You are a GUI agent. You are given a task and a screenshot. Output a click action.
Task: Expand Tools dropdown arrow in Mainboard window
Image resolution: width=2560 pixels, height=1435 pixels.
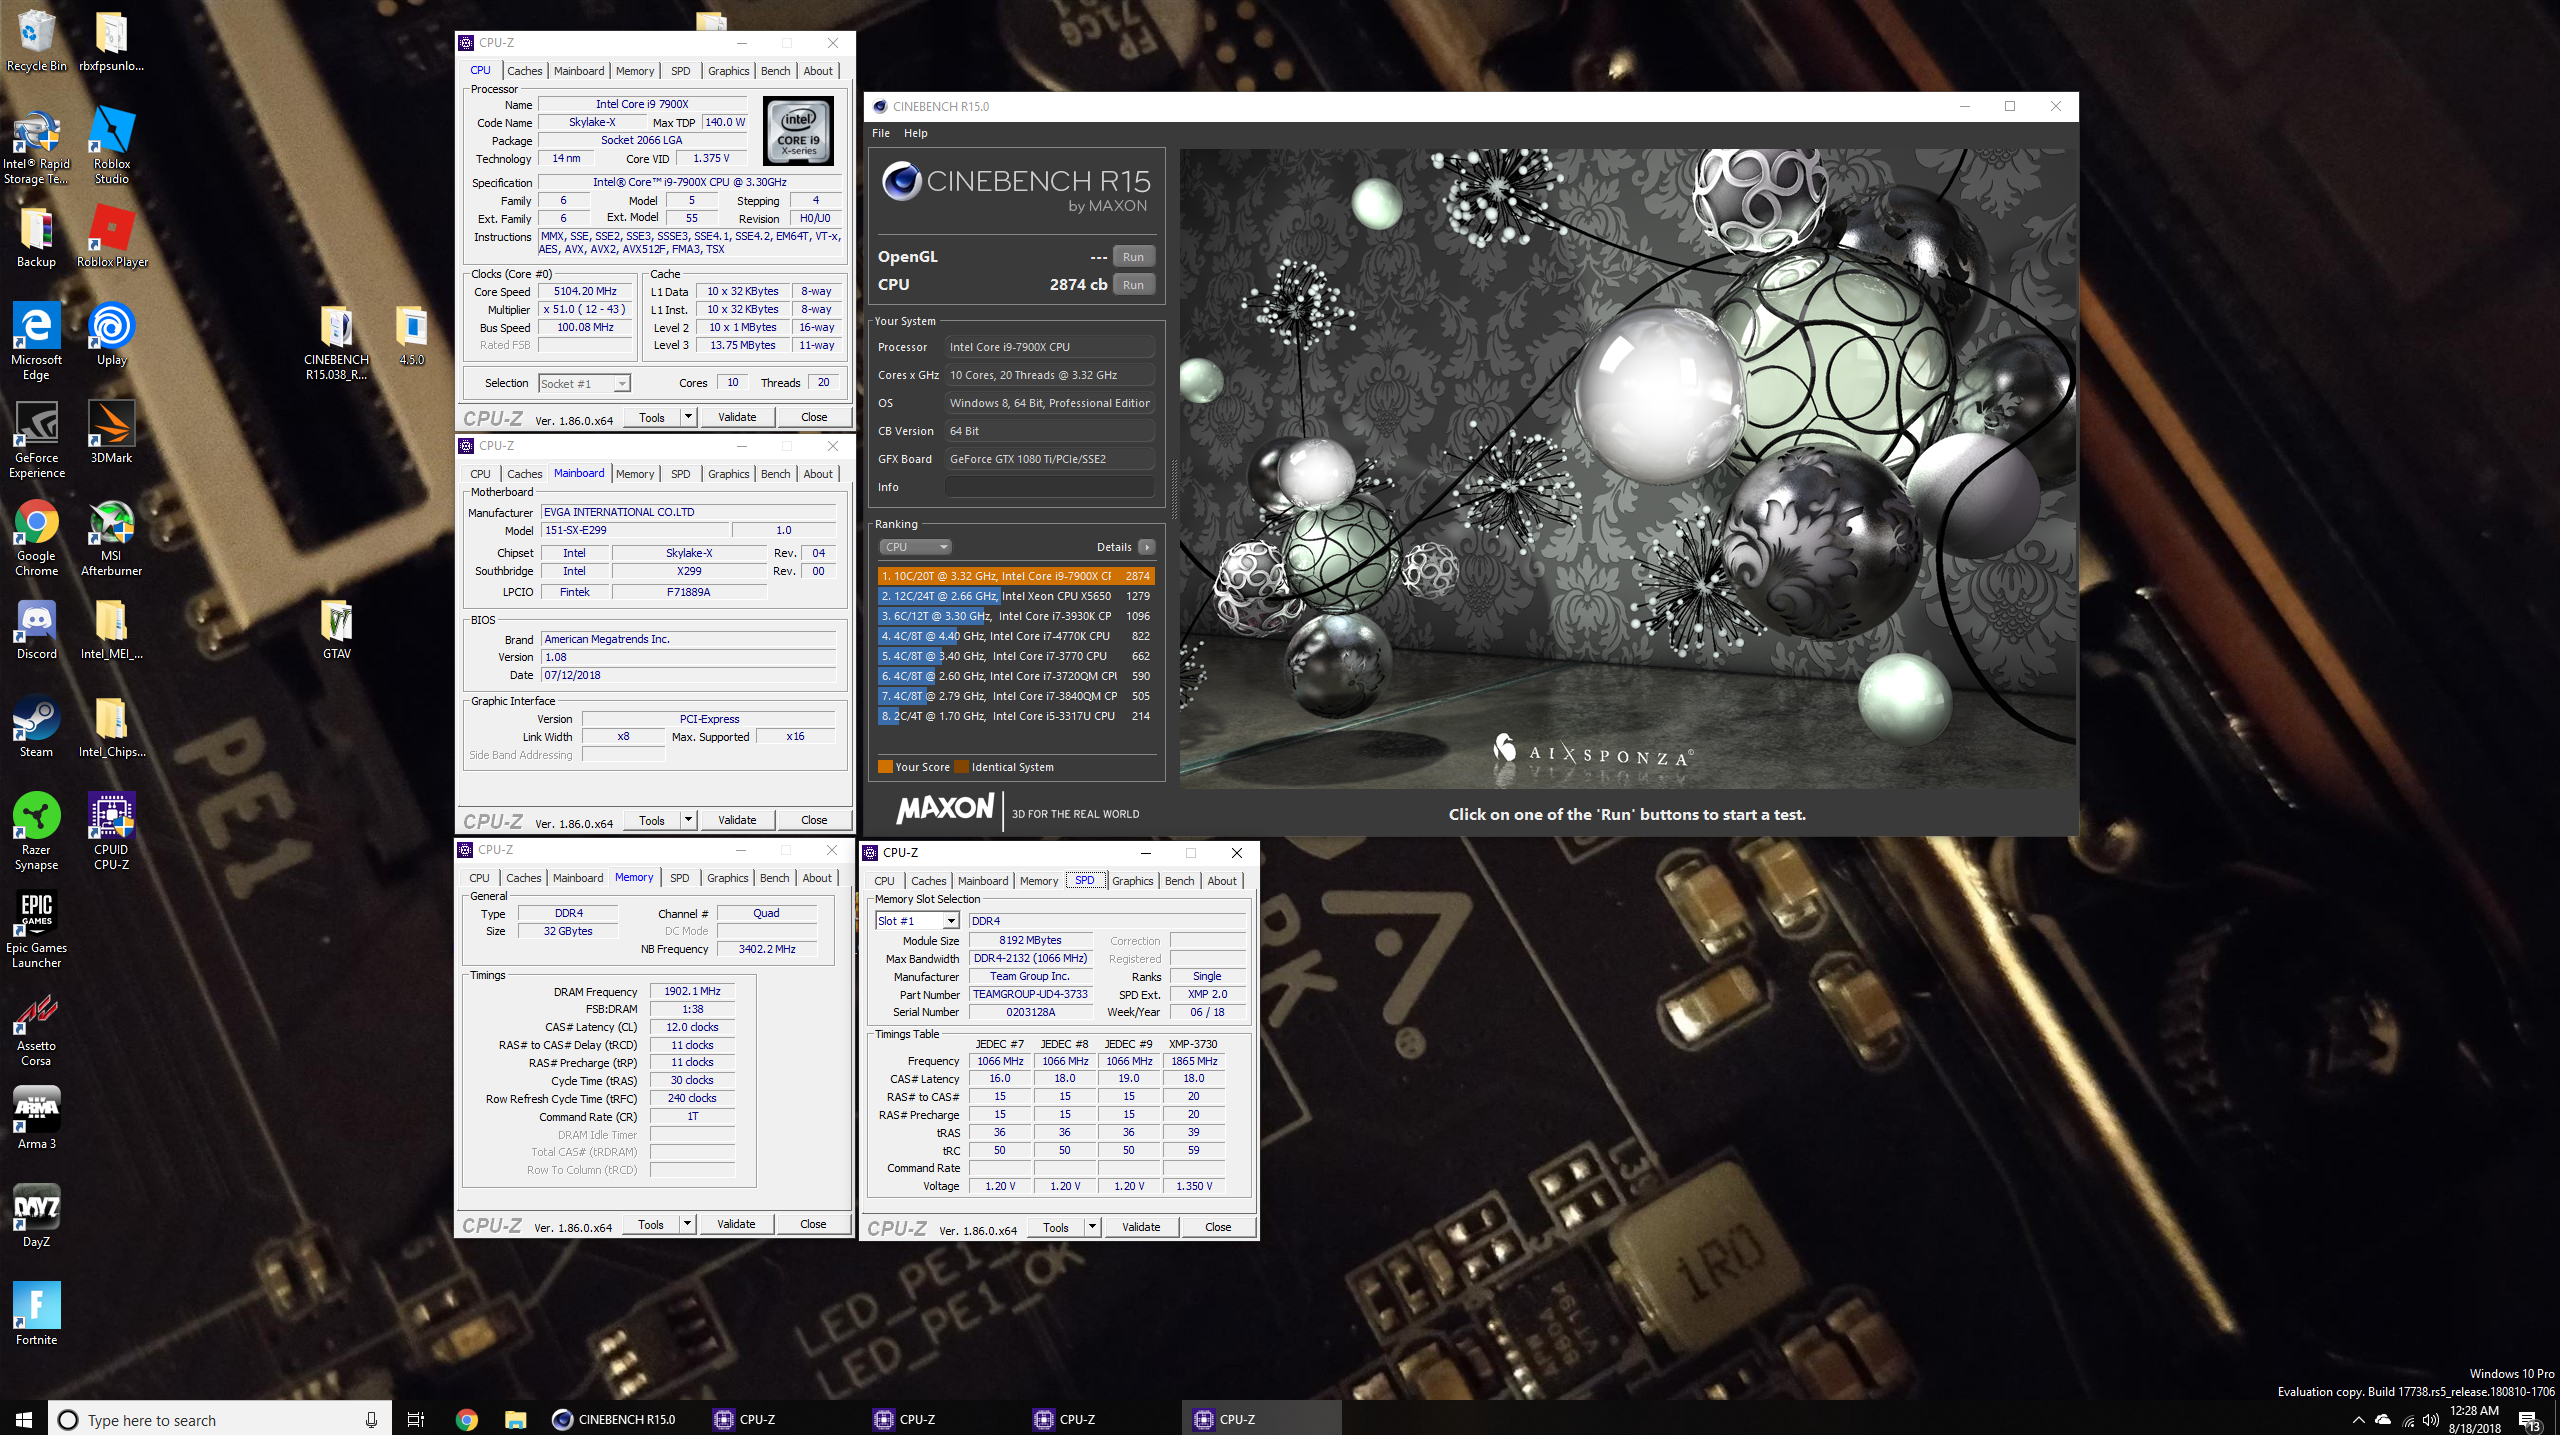click(688, 820)
